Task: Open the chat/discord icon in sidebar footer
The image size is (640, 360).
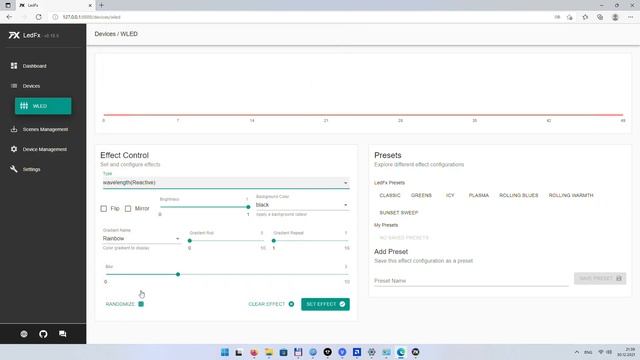Action: point(62,334)
